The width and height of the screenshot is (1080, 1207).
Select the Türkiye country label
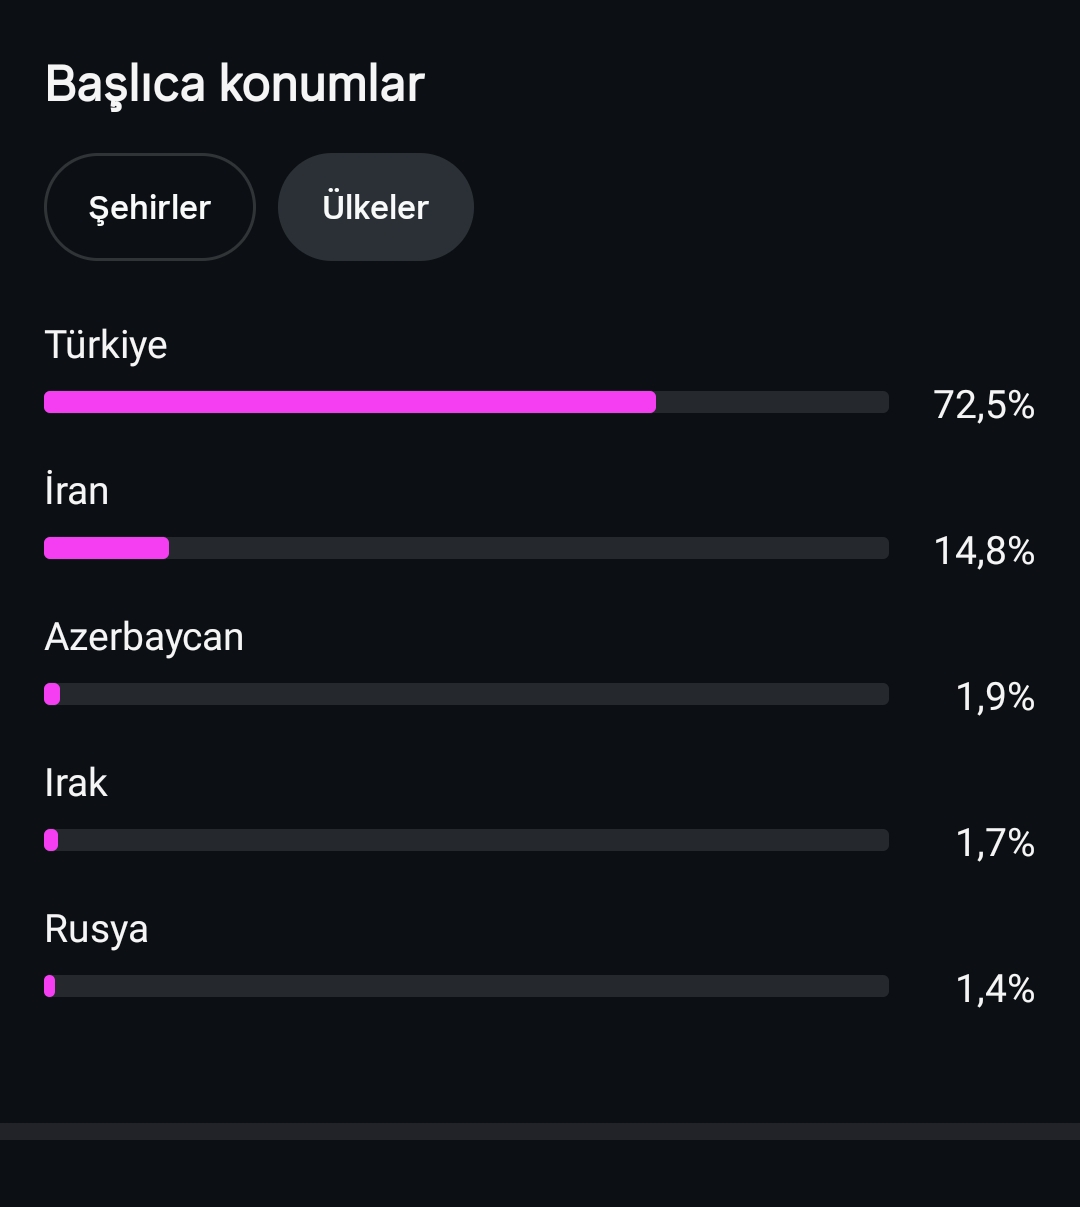pyautogui.click(x=106, y=345)
